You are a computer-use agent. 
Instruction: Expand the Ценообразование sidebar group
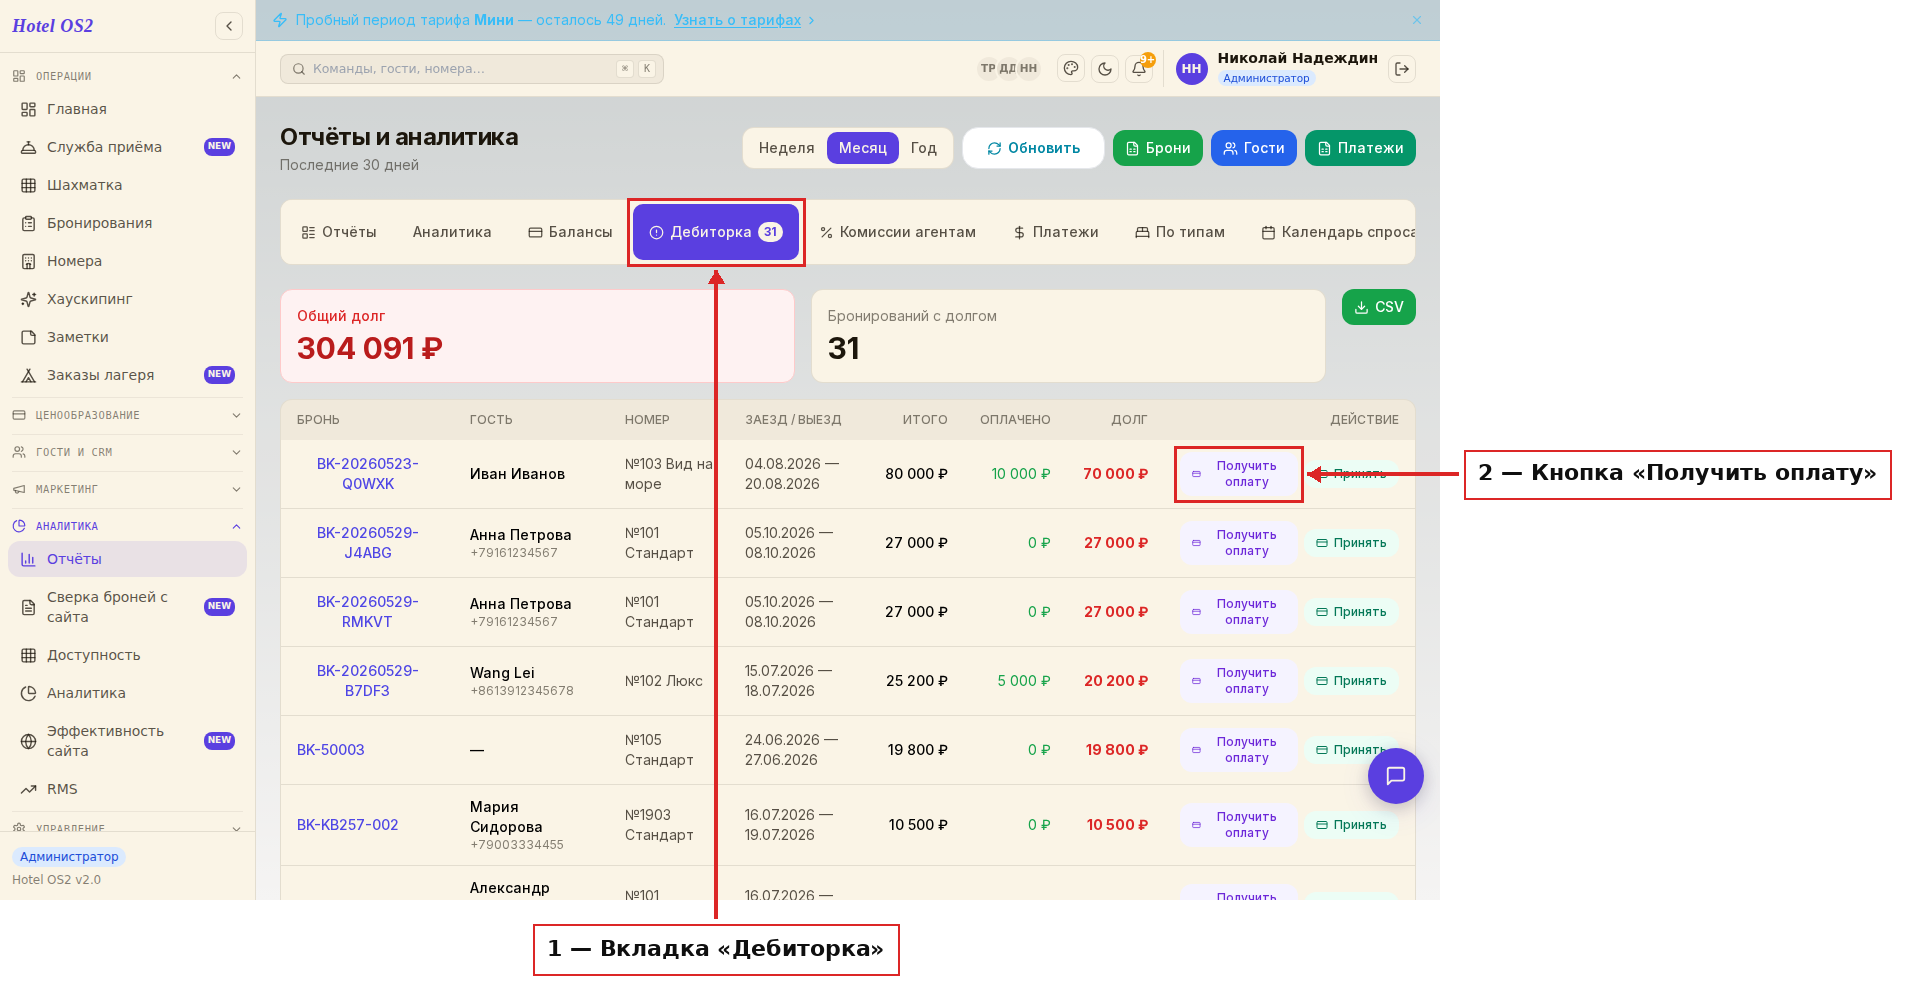coord(127,415)
